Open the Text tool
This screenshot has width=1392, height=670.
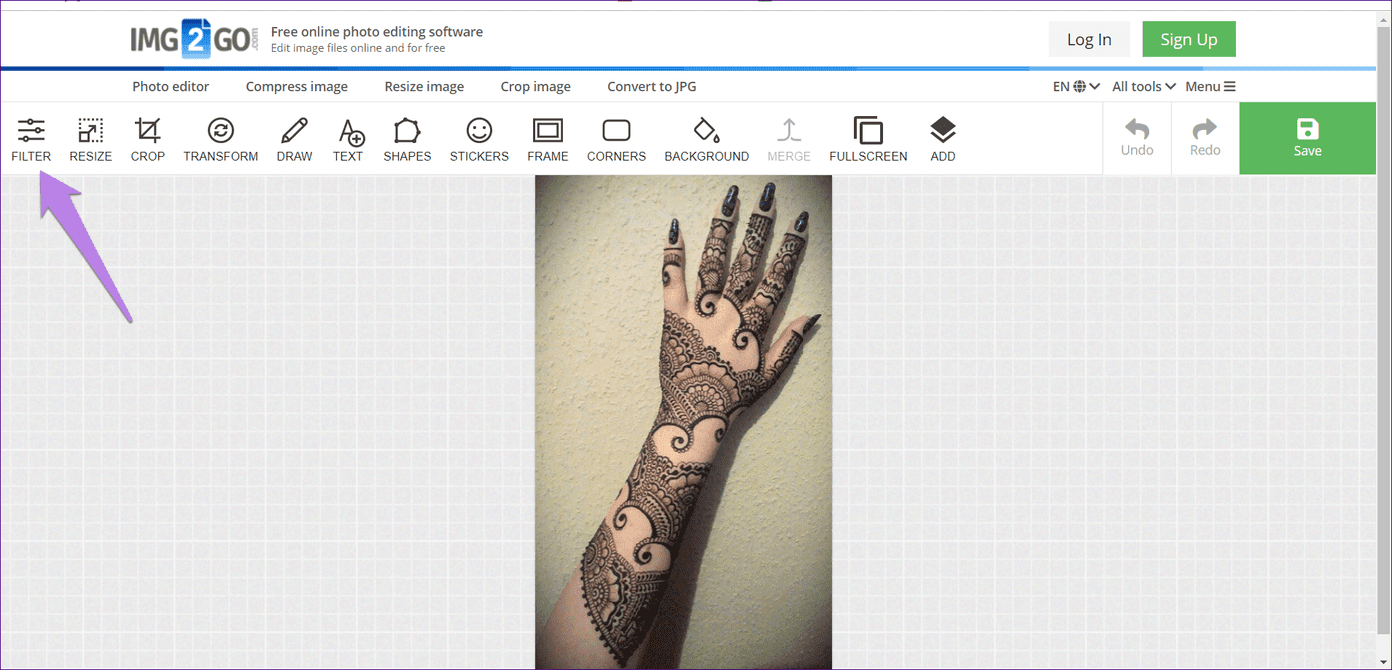point(348,139)
